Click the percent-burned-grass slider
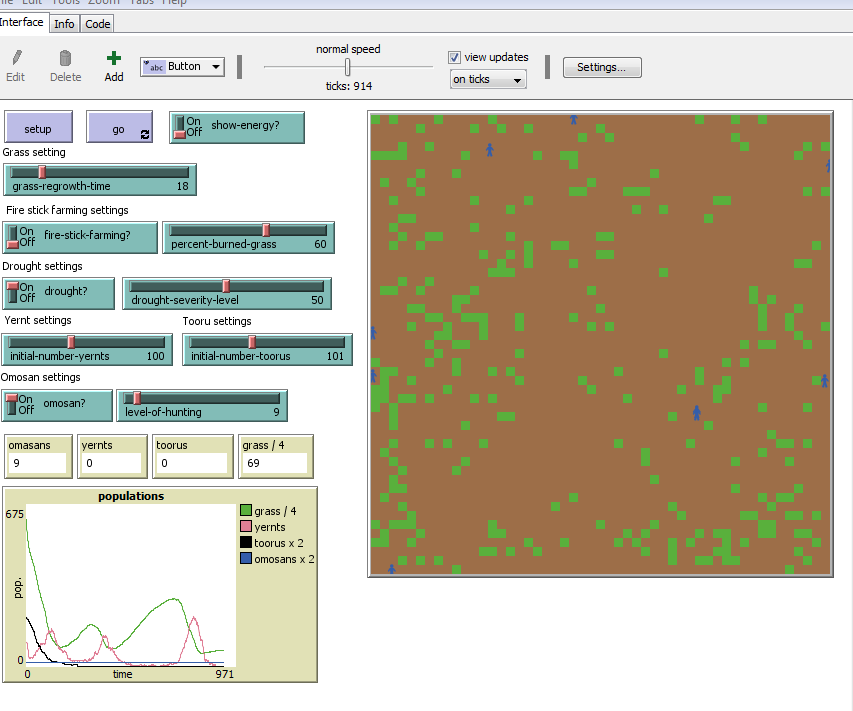Image resolution: width=853 pixels, height=711 pixels. [249, 238]
